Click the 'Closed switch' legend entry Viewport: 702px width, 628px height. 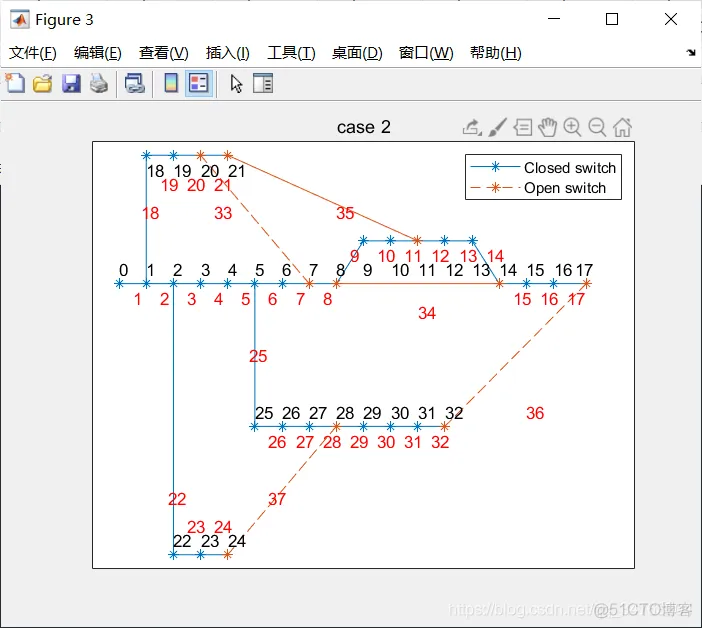(x=569, y=168)
